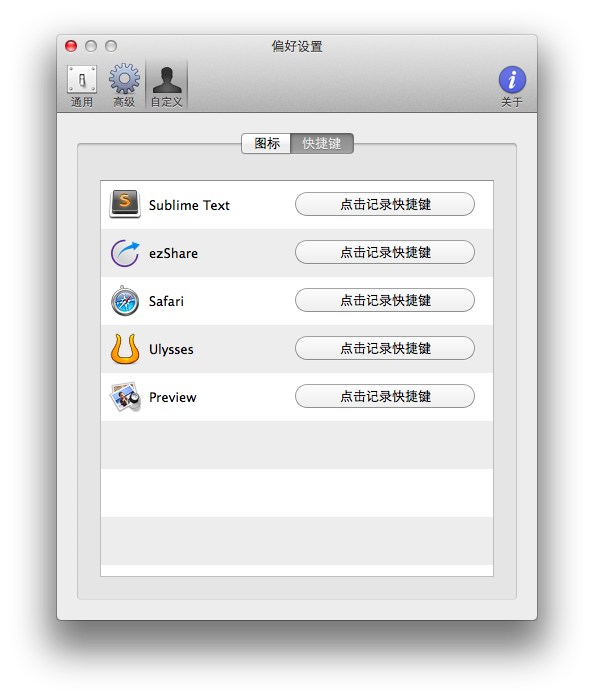
Task: Record shortcut for ezShare
Action: pos(385,252)
